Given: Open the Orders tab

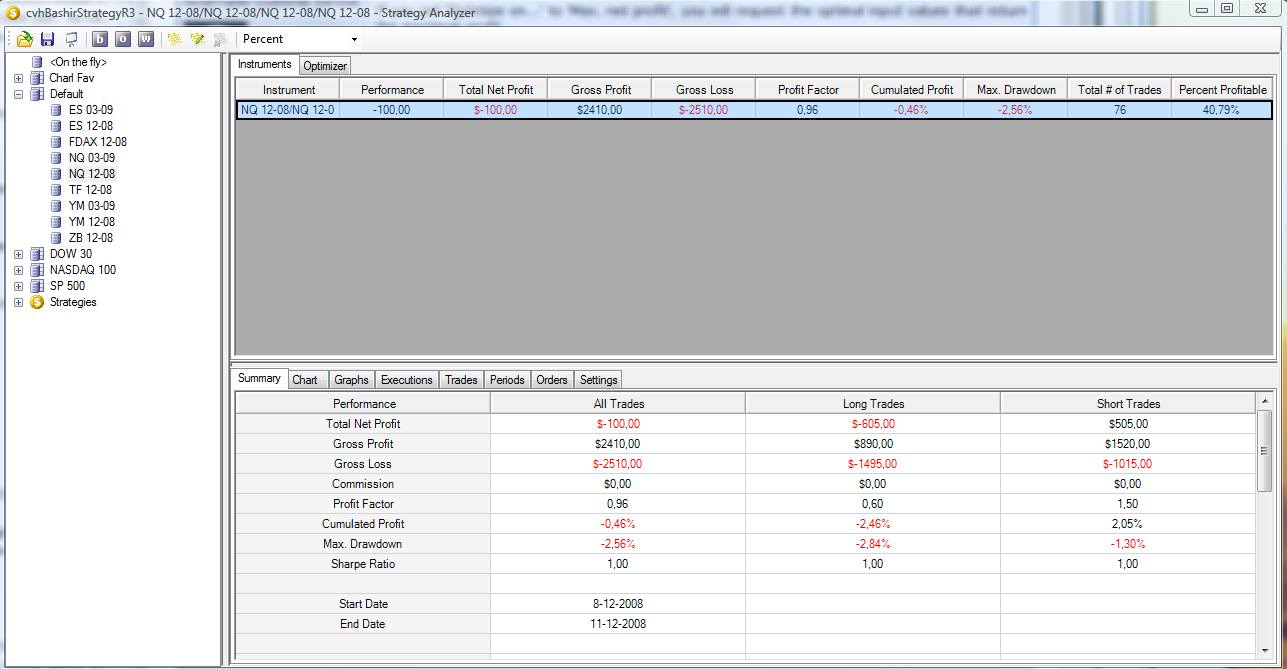Looking at the screenshot, I should [551, 380].
